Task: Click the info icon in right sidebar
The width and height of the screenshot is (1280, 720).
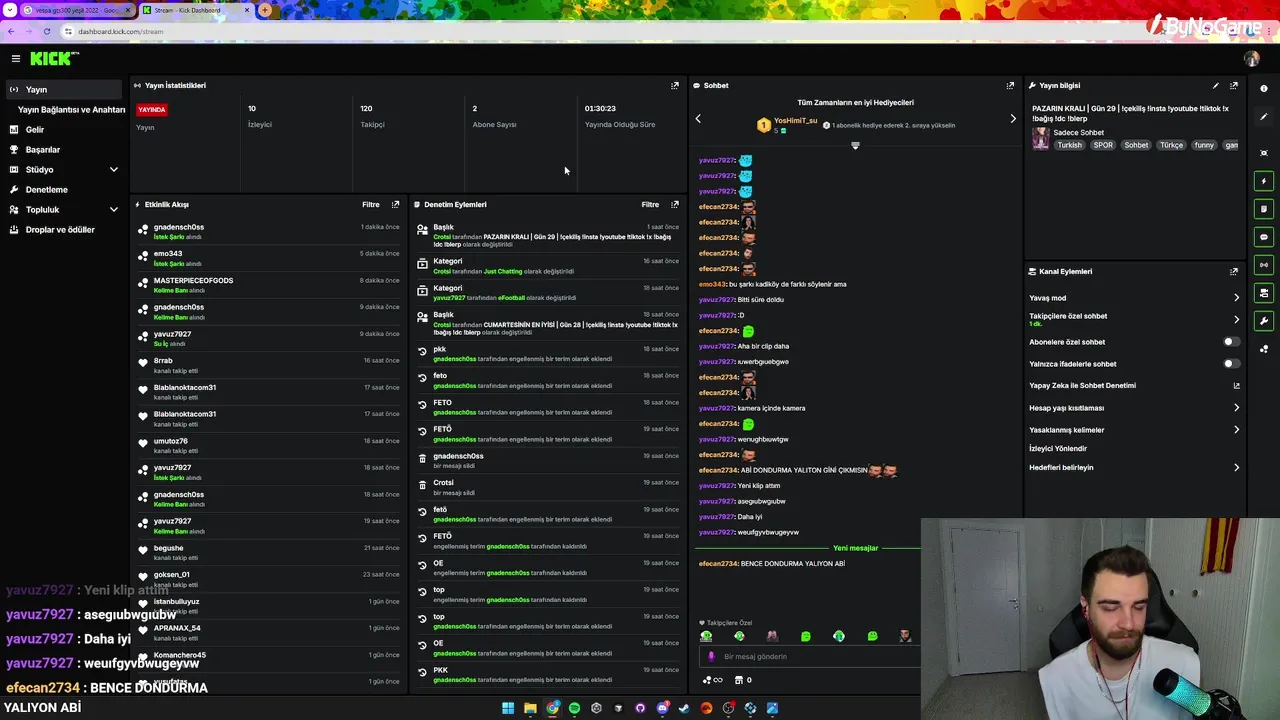Action: coord(1264,89)
